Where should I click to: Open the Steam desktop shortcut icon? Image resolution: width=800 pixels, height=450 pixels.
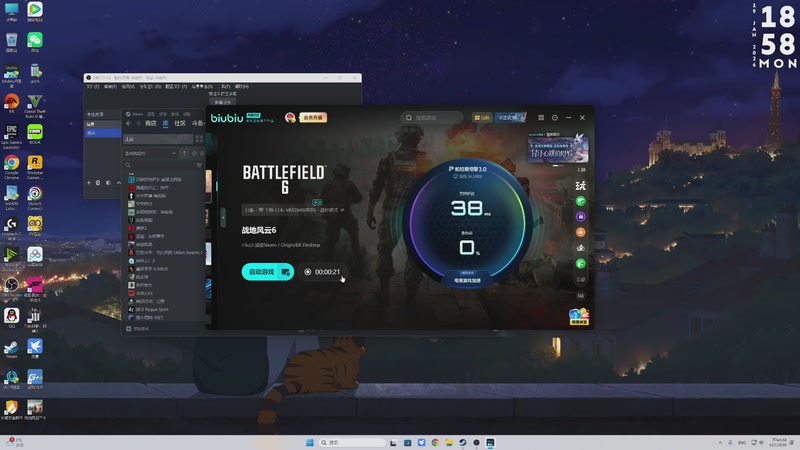[x=12, y=349]
